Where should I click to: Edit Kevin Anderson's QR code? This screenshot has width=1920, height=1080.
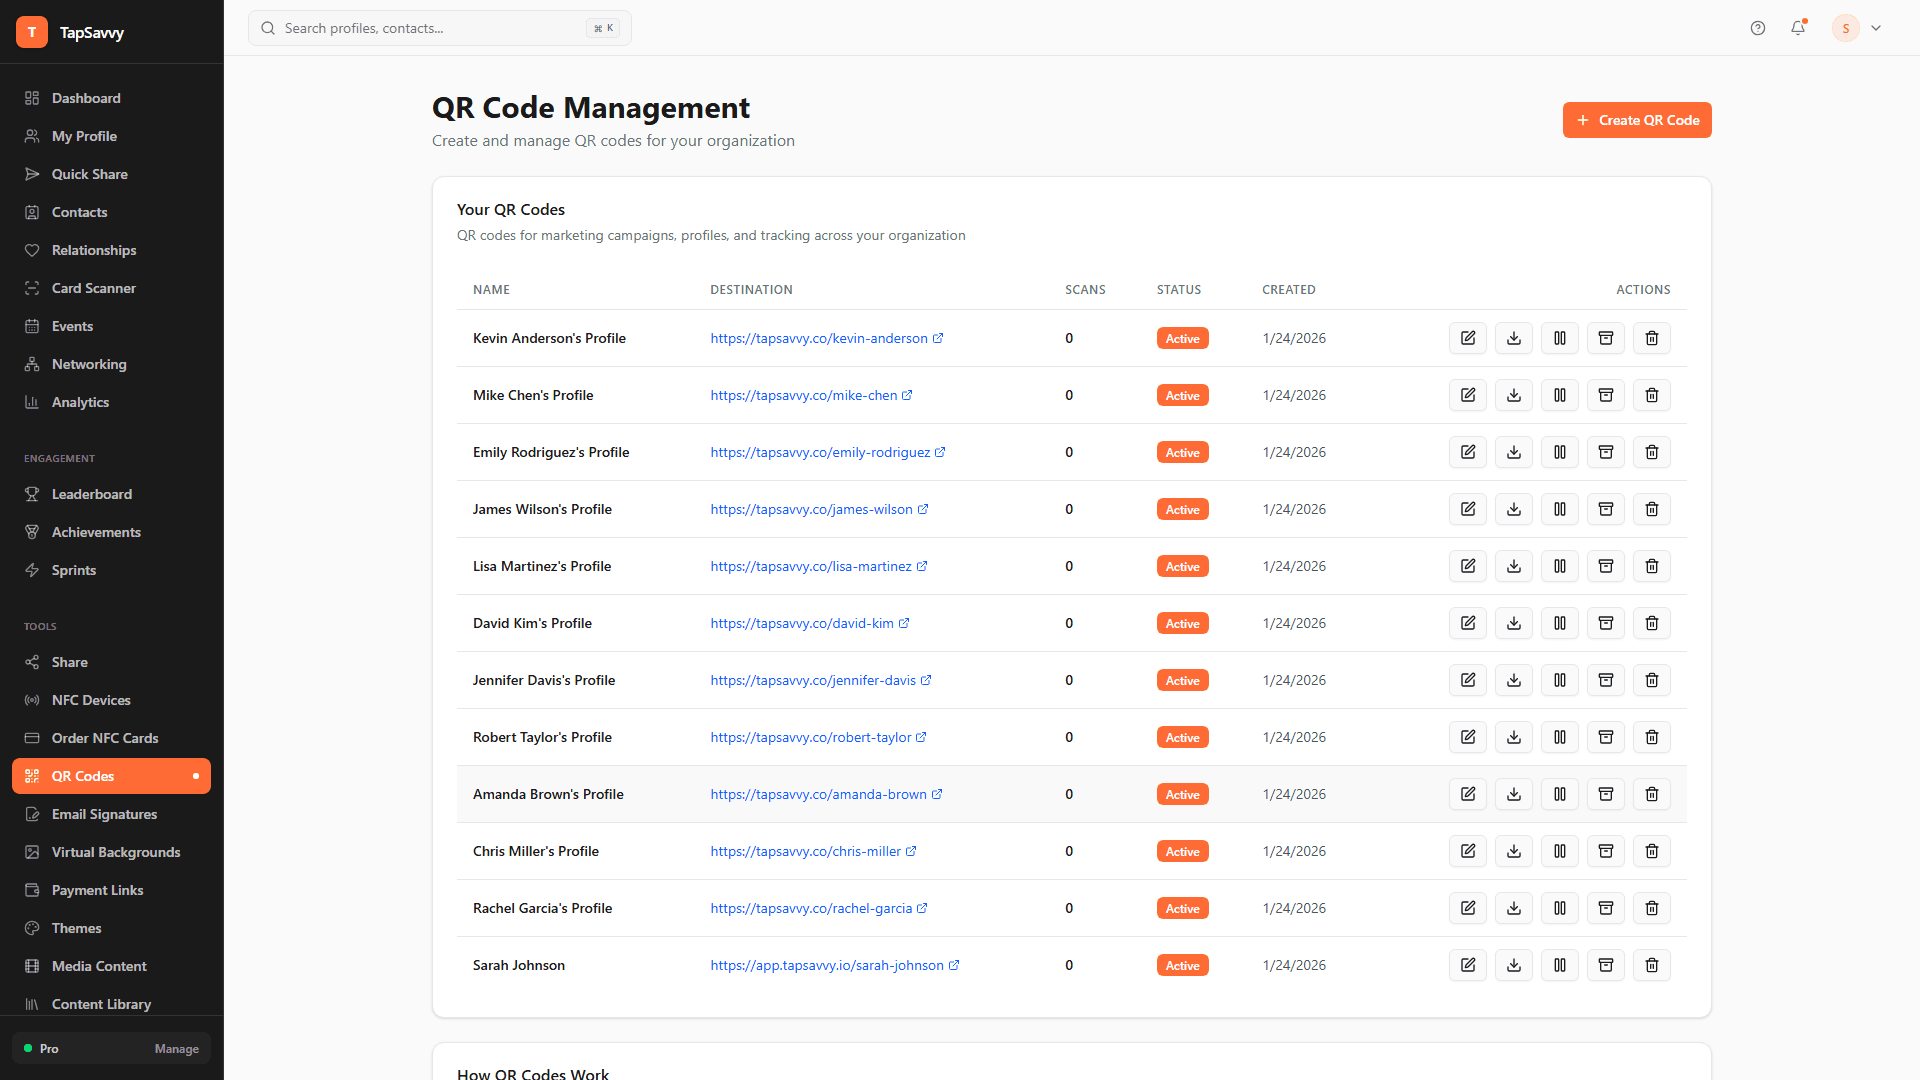(x=1467, y=338)
